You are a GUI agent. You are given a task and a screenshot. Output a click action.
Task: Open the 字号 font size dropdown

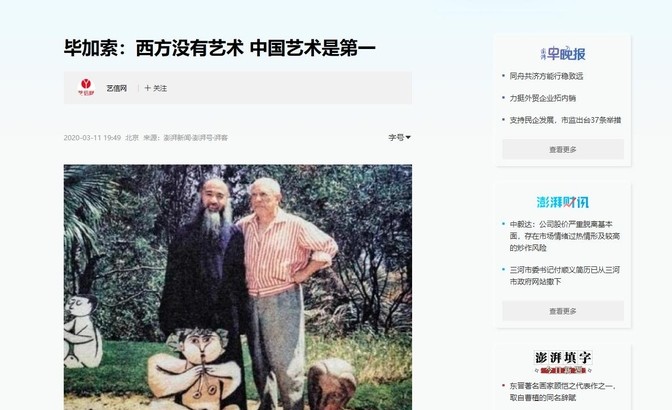pos(399,138)
